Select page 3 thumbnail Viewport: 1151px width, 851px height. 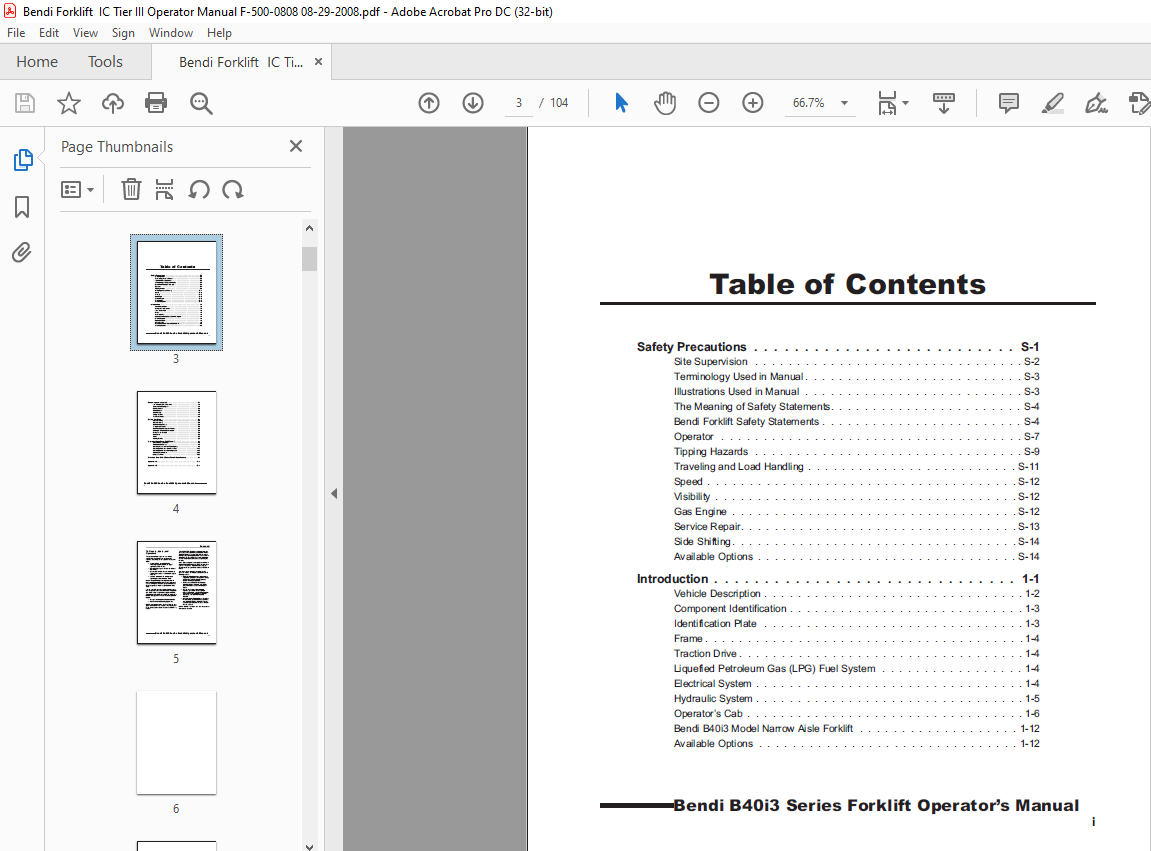(176, 292)
